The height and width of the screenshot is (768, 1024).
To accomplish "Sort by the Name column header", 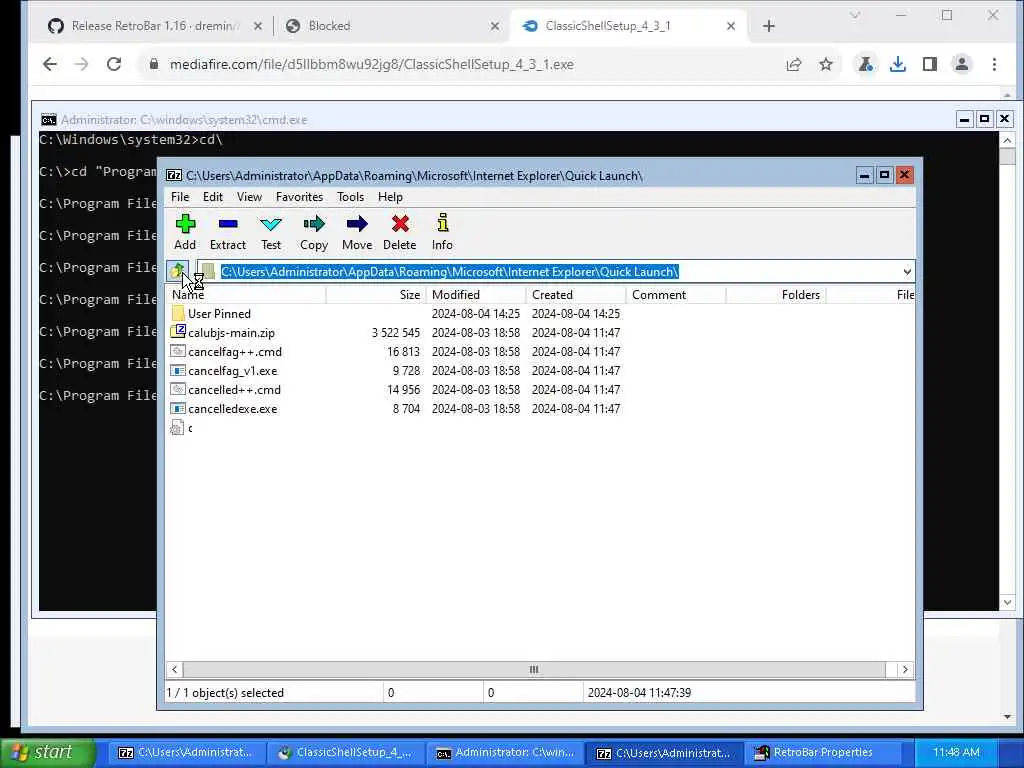I will point(246,295).
